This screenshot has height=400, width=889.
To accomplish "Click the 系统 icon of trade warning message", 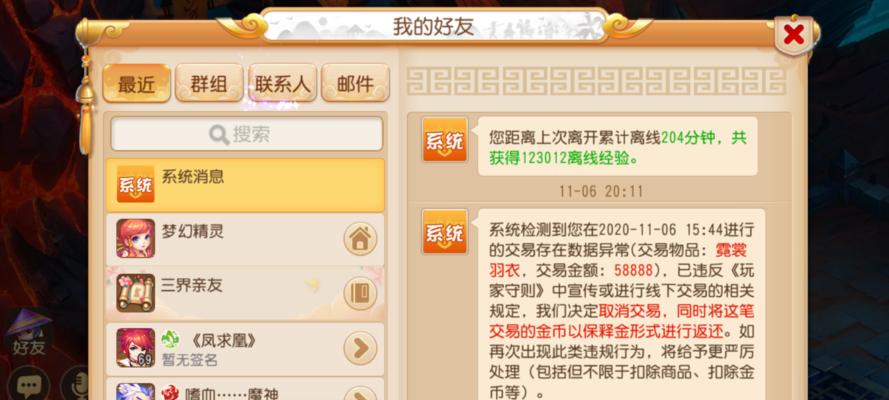I will (x=444, y=231).
